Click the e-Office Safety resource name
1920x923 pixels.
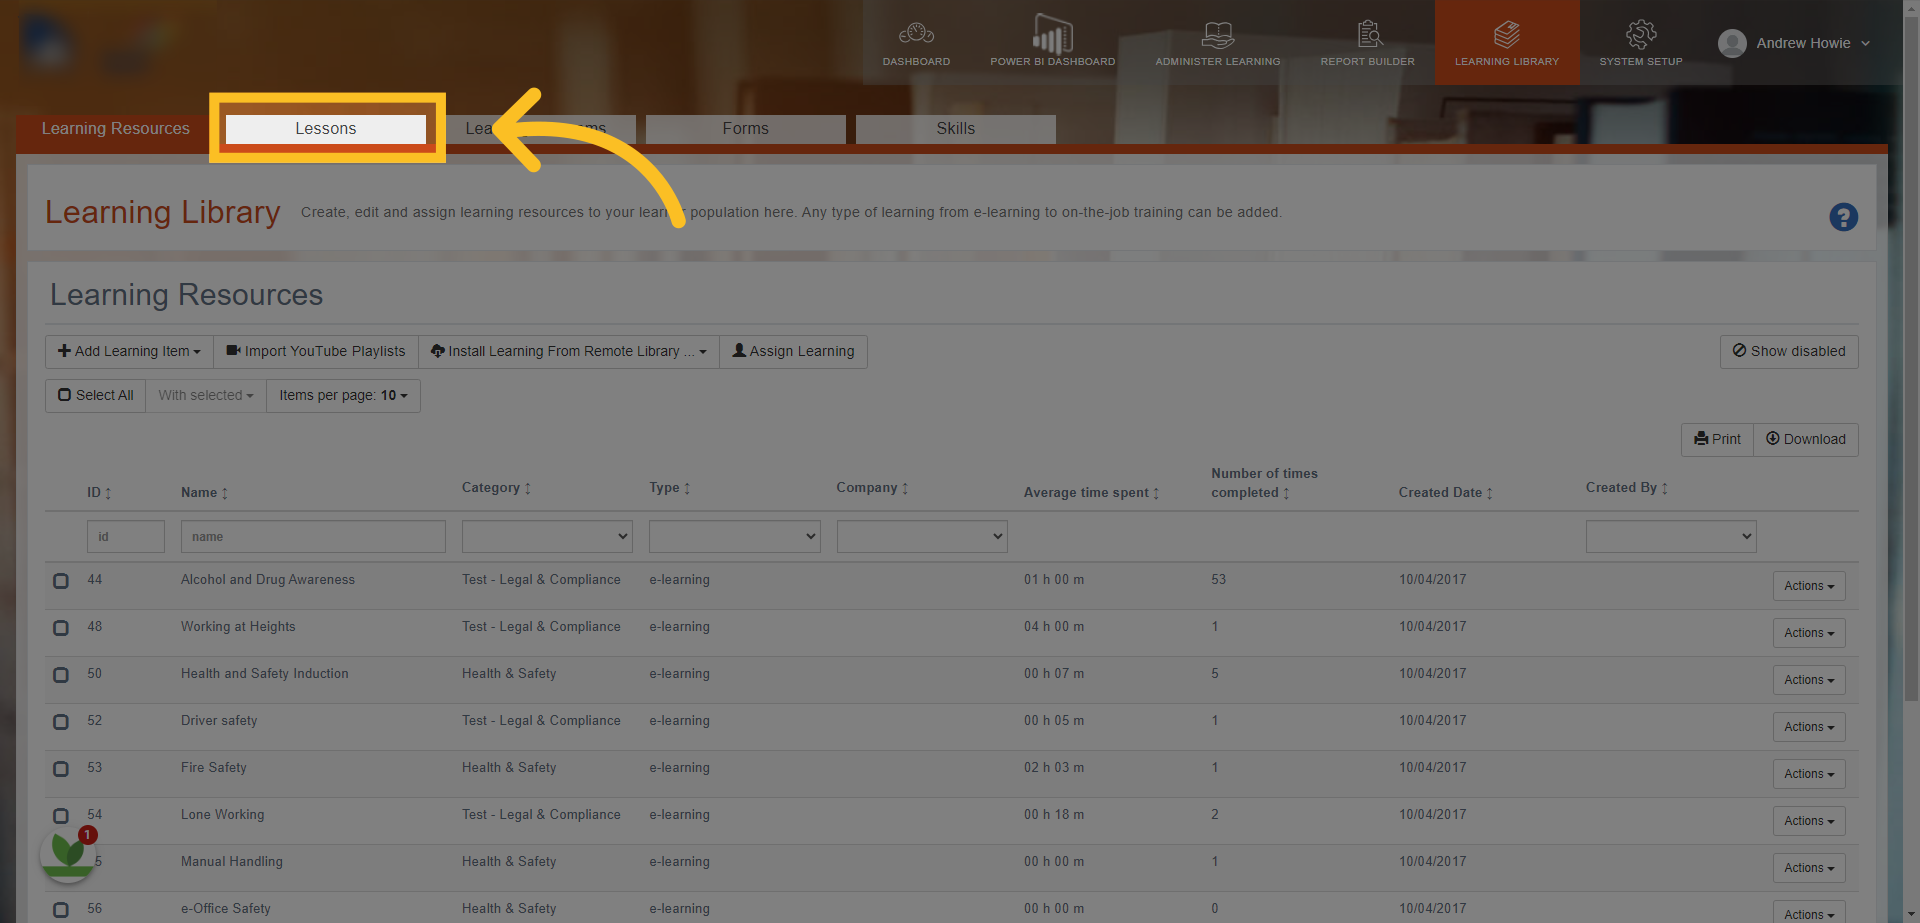[226, 909]
